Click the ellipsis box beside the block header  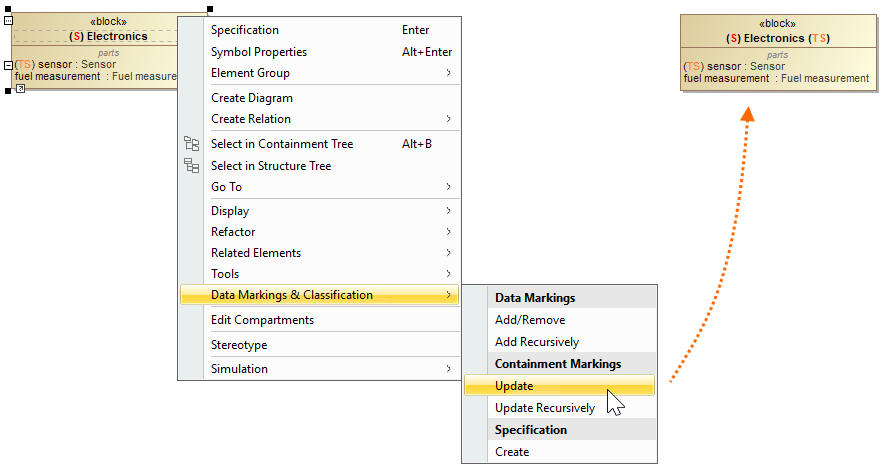click(x=9, y=20)
